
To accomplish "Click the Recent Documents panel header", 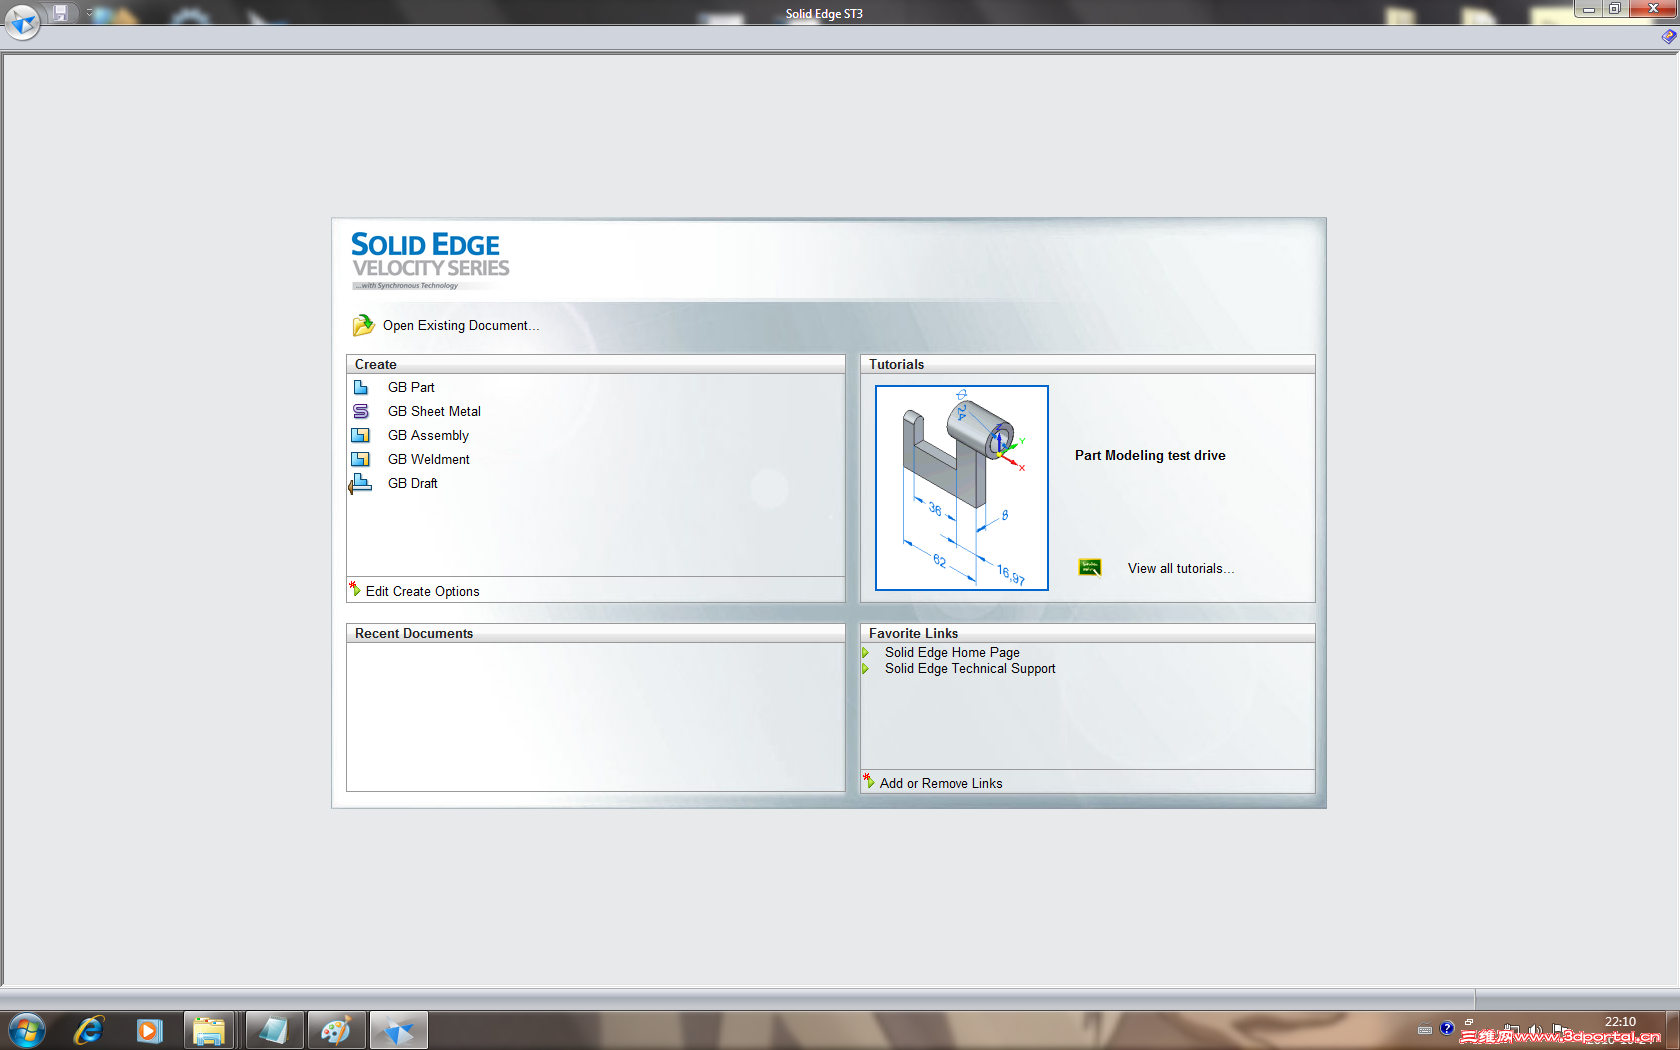I will pos(595,634).
